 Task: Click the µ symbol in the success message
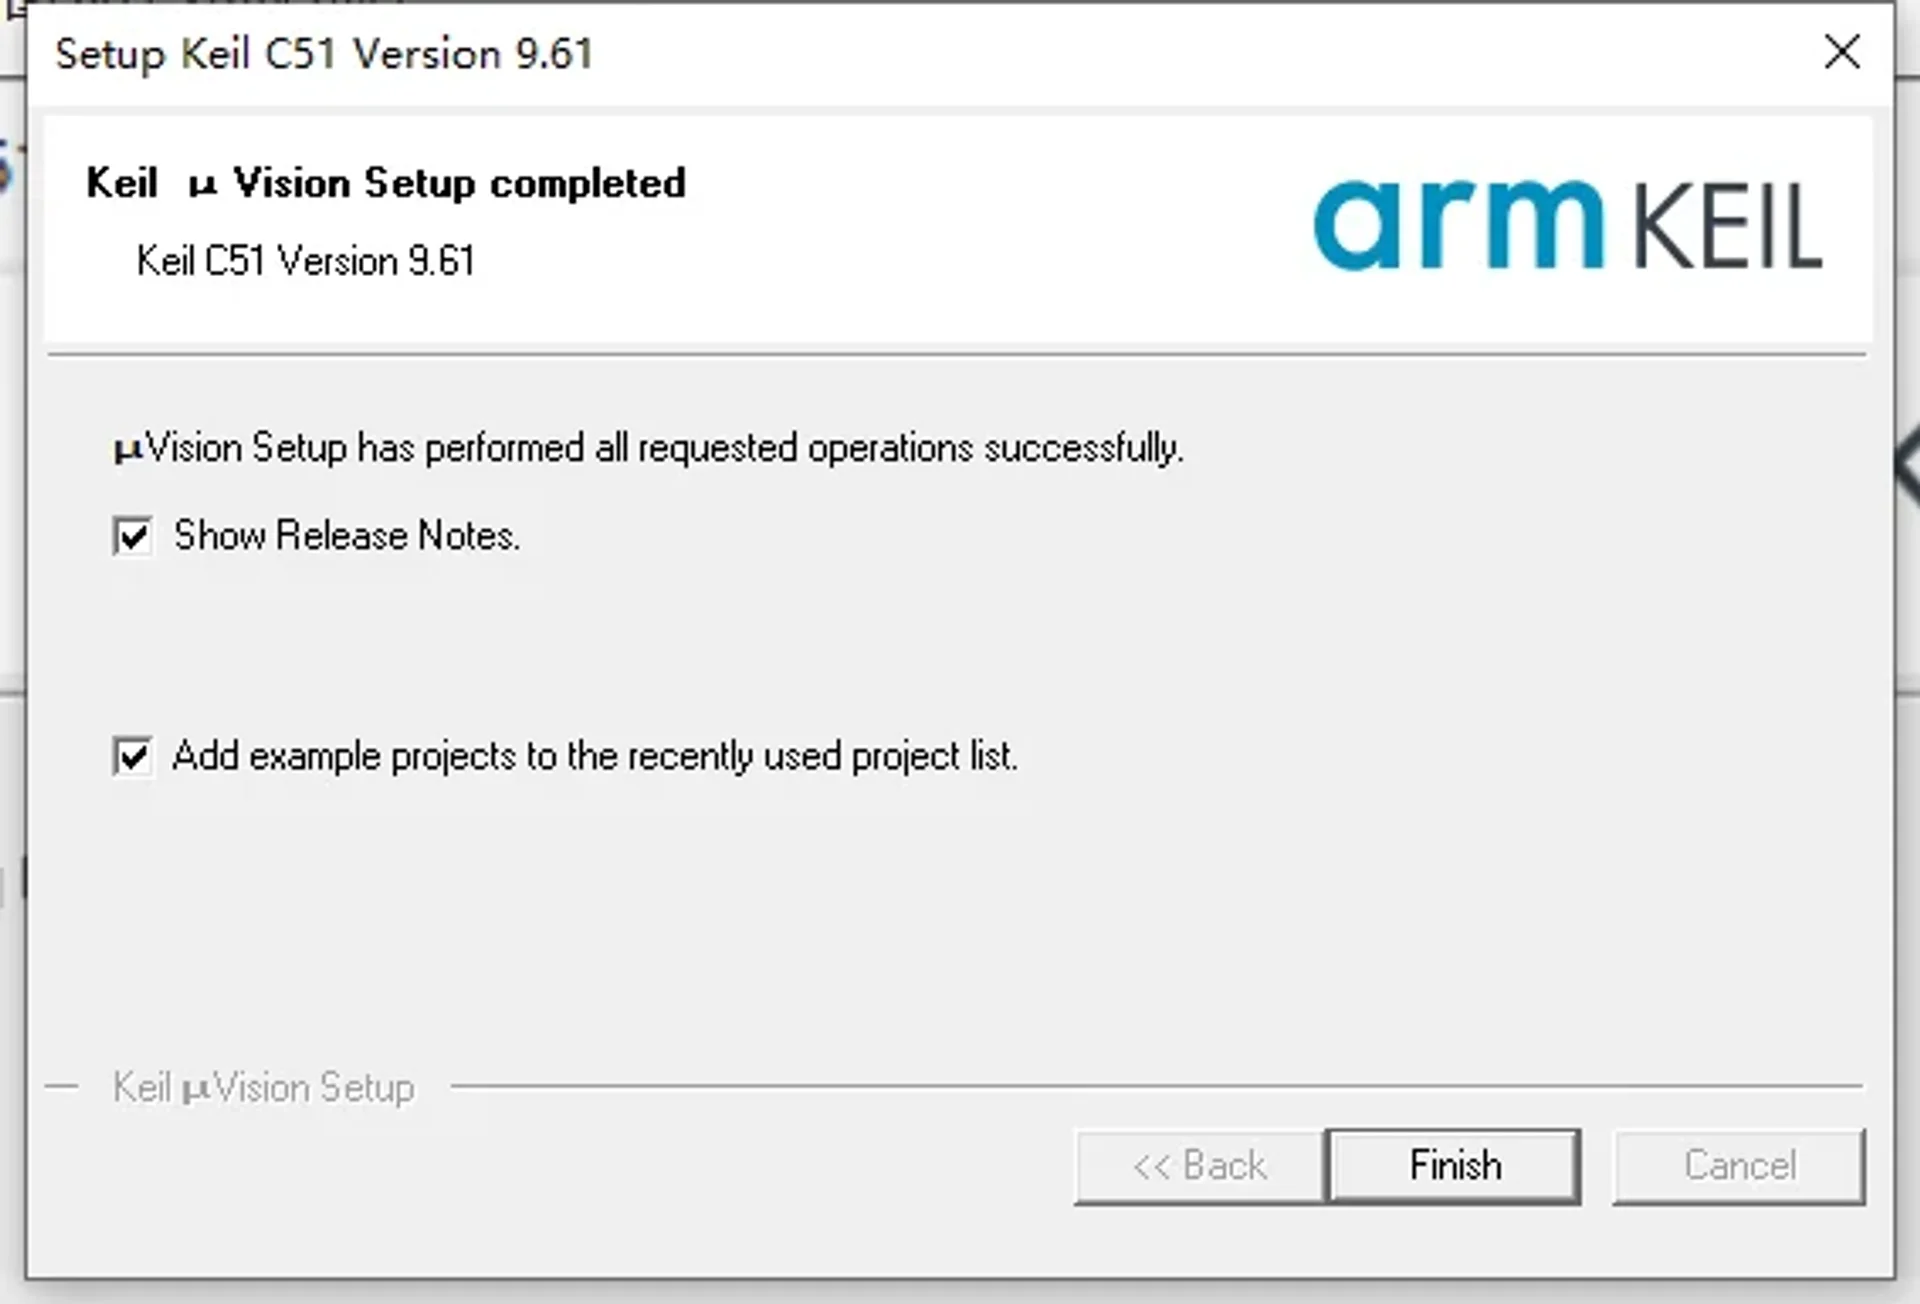coord(128,450)
